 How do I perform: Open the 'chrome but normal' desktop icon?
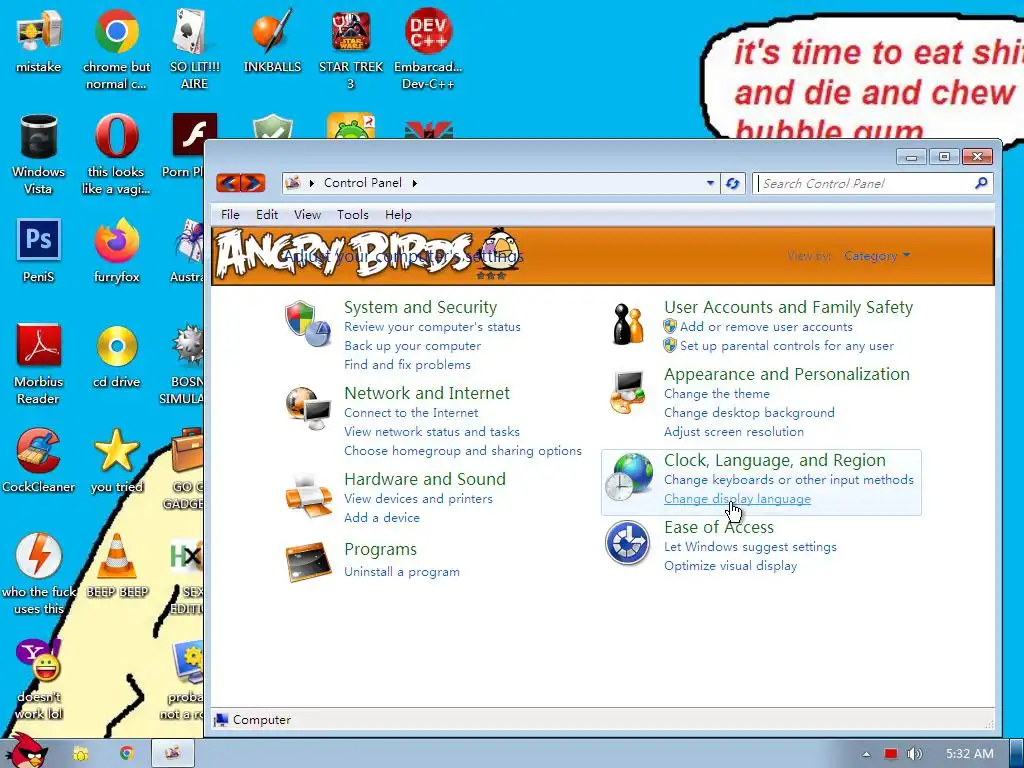(x=116, y=49)
